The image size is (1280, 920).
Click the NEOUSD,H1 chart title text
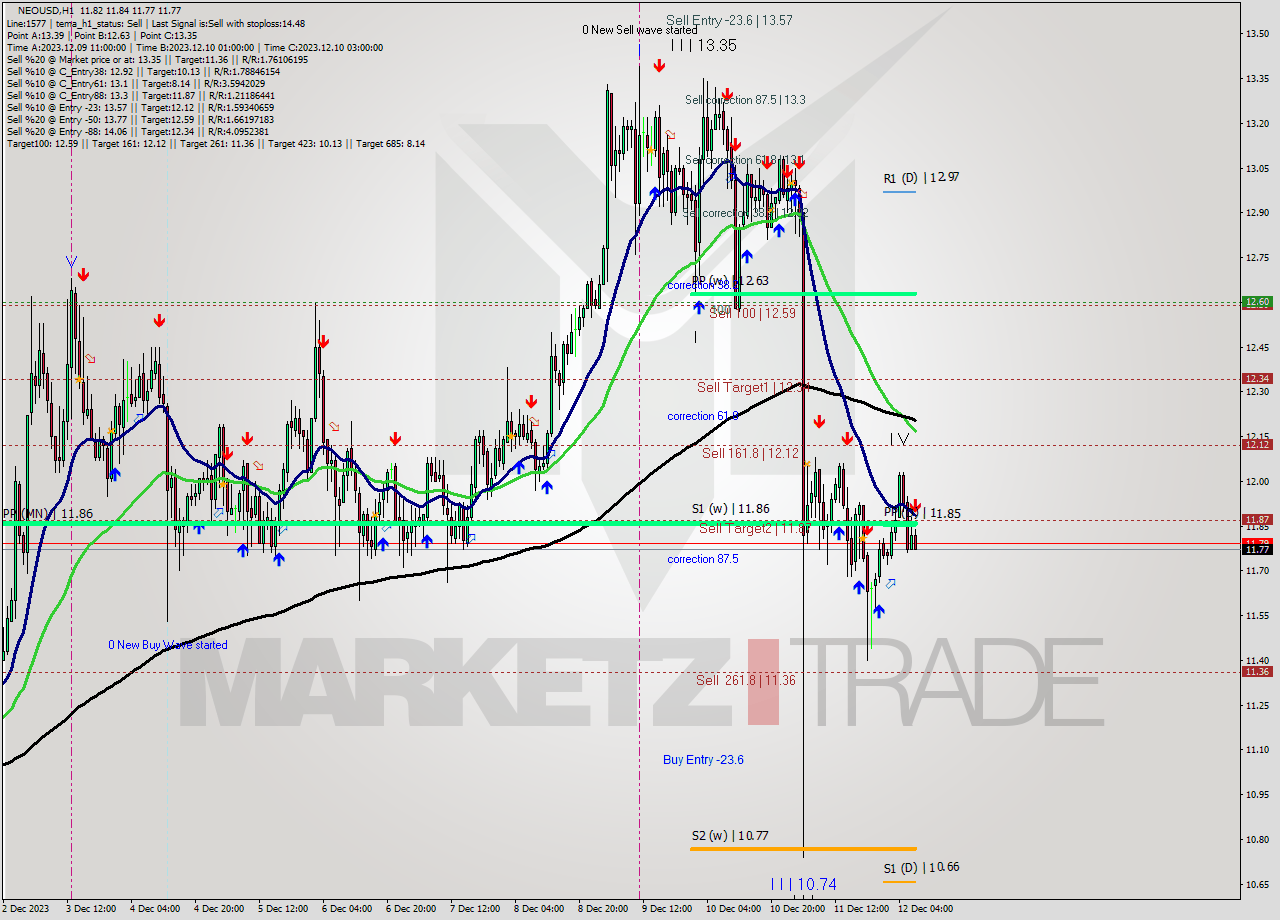[44, 10]
